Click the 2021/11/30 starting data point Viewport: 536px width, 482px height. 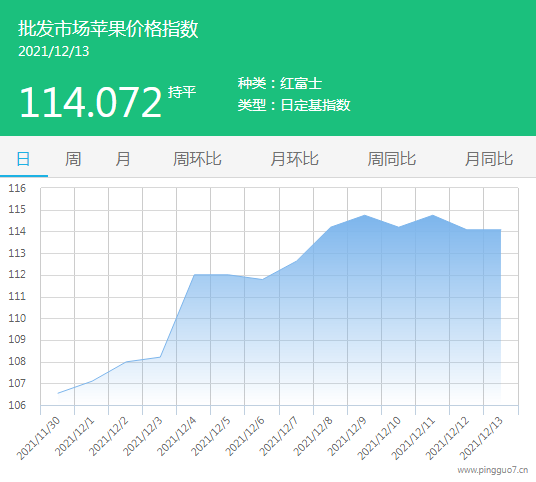[58, 393]
